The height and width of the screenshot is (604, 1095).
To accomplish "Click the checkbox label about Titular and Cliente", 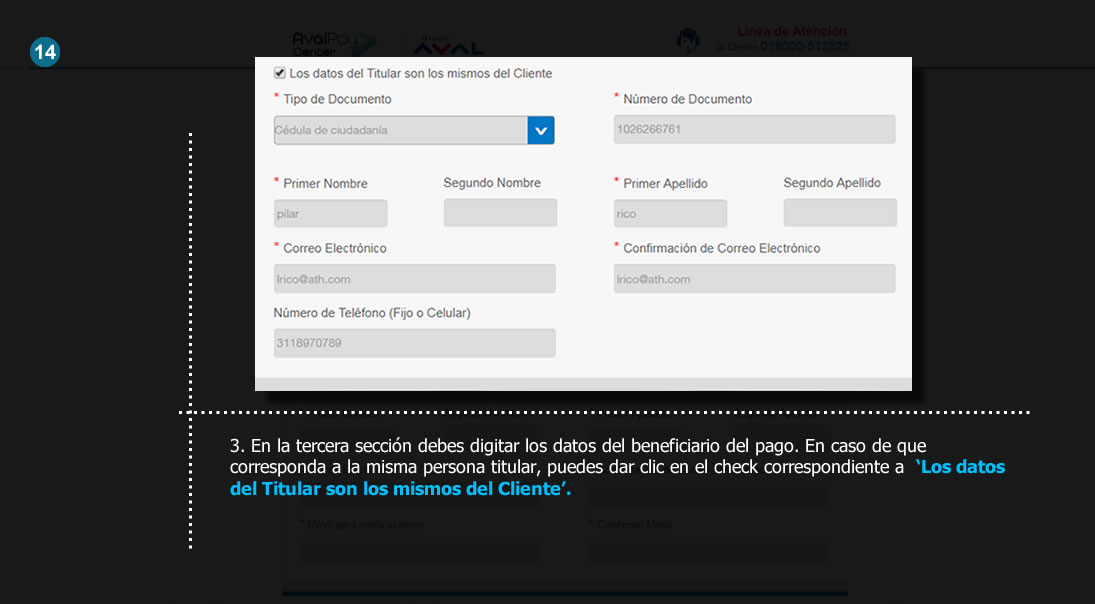I will point(420,73).
